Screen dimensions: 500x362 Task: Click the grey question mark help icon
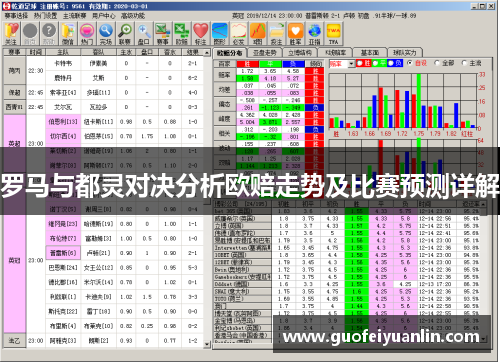[49, 33]
